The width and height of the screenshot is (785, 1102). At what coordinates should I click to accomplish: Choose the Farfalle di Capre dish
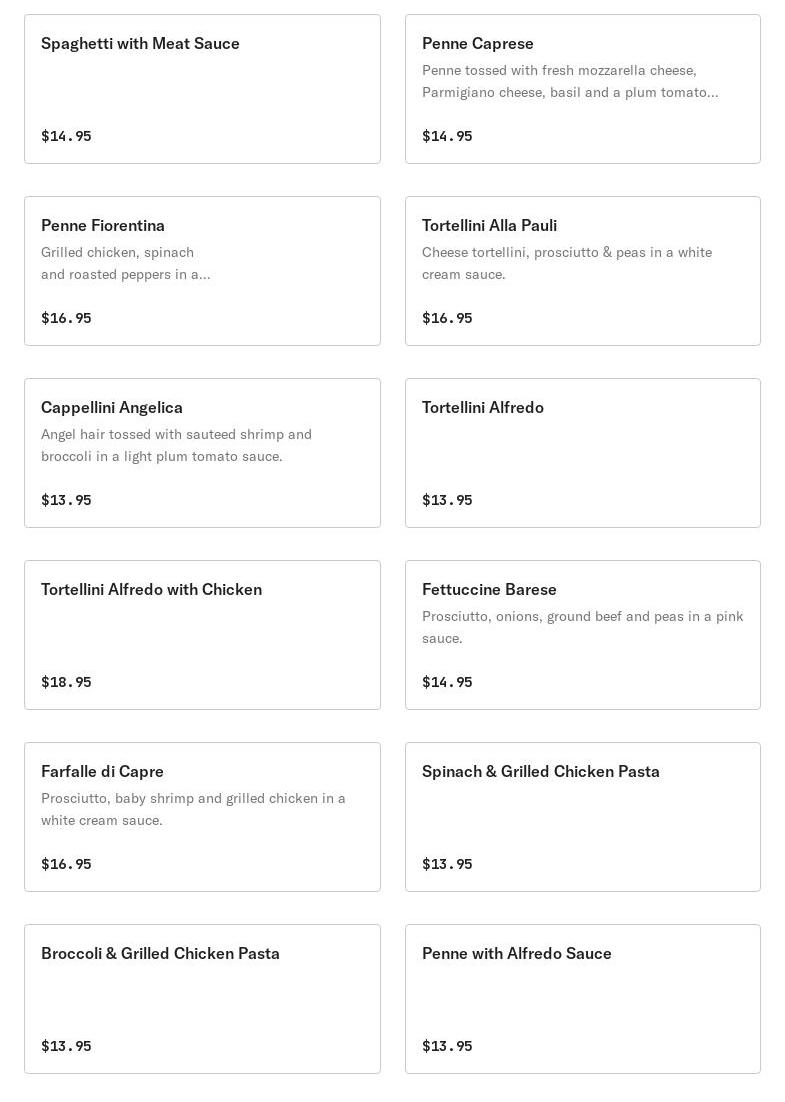202,817
